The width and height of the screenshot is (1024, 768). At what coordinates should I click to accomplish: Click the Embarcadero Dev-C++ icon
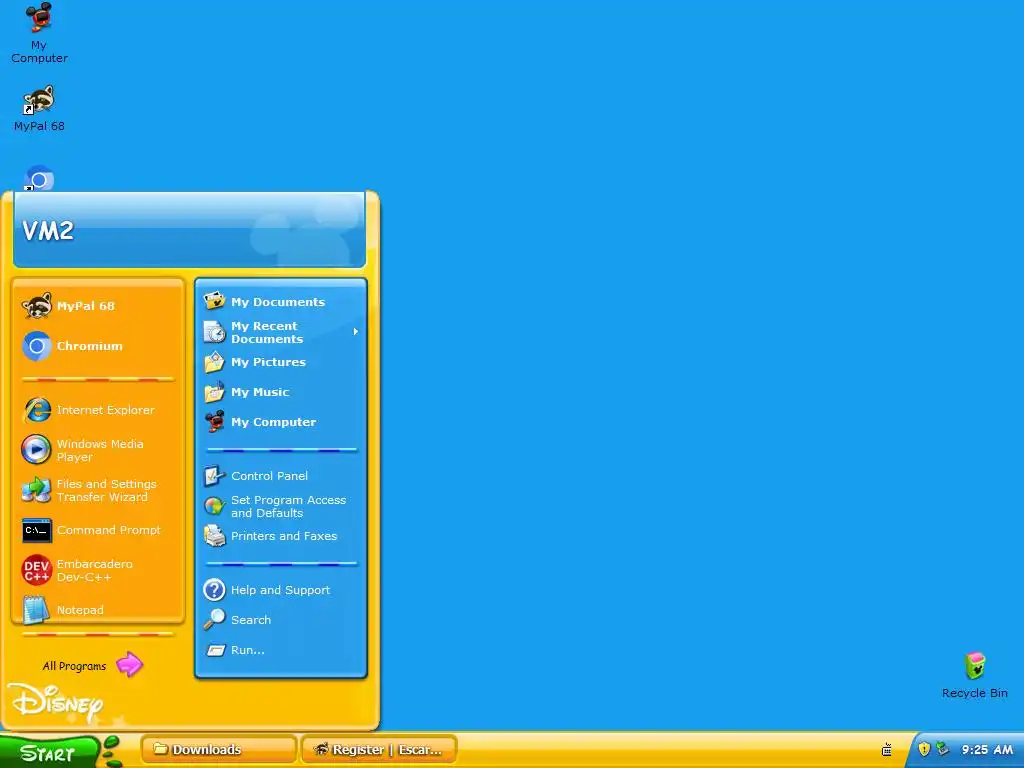click(x=37, y=570)
